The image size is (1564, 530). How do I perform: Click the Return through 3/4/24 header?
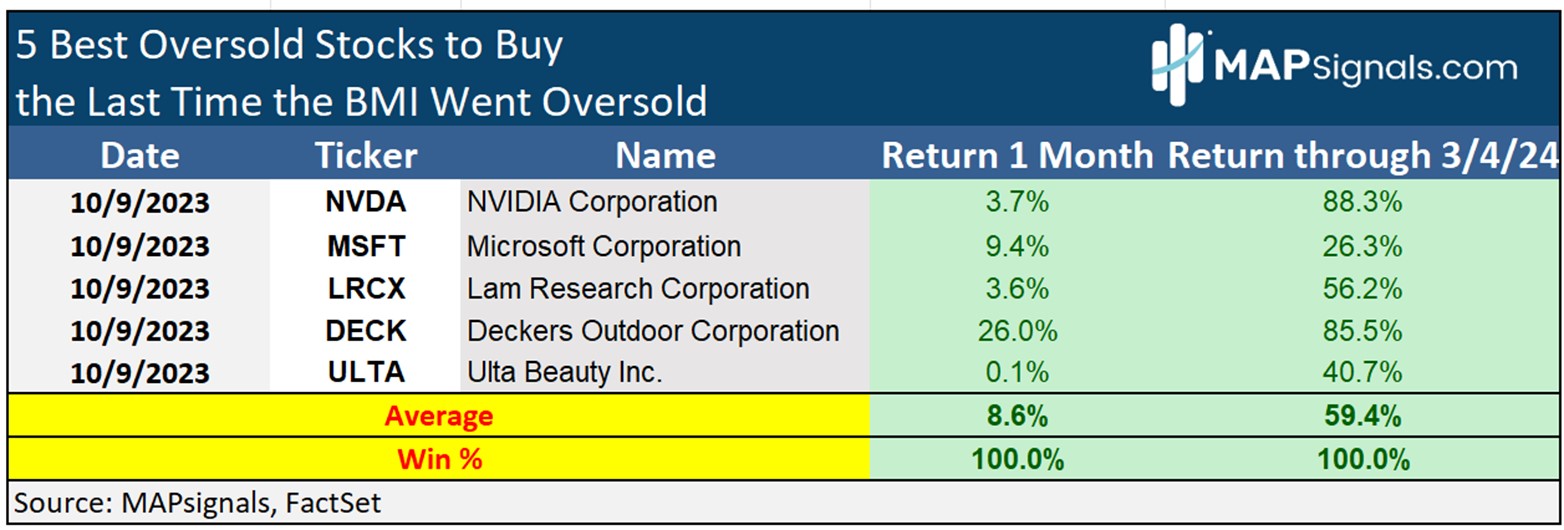(1364, 155)
